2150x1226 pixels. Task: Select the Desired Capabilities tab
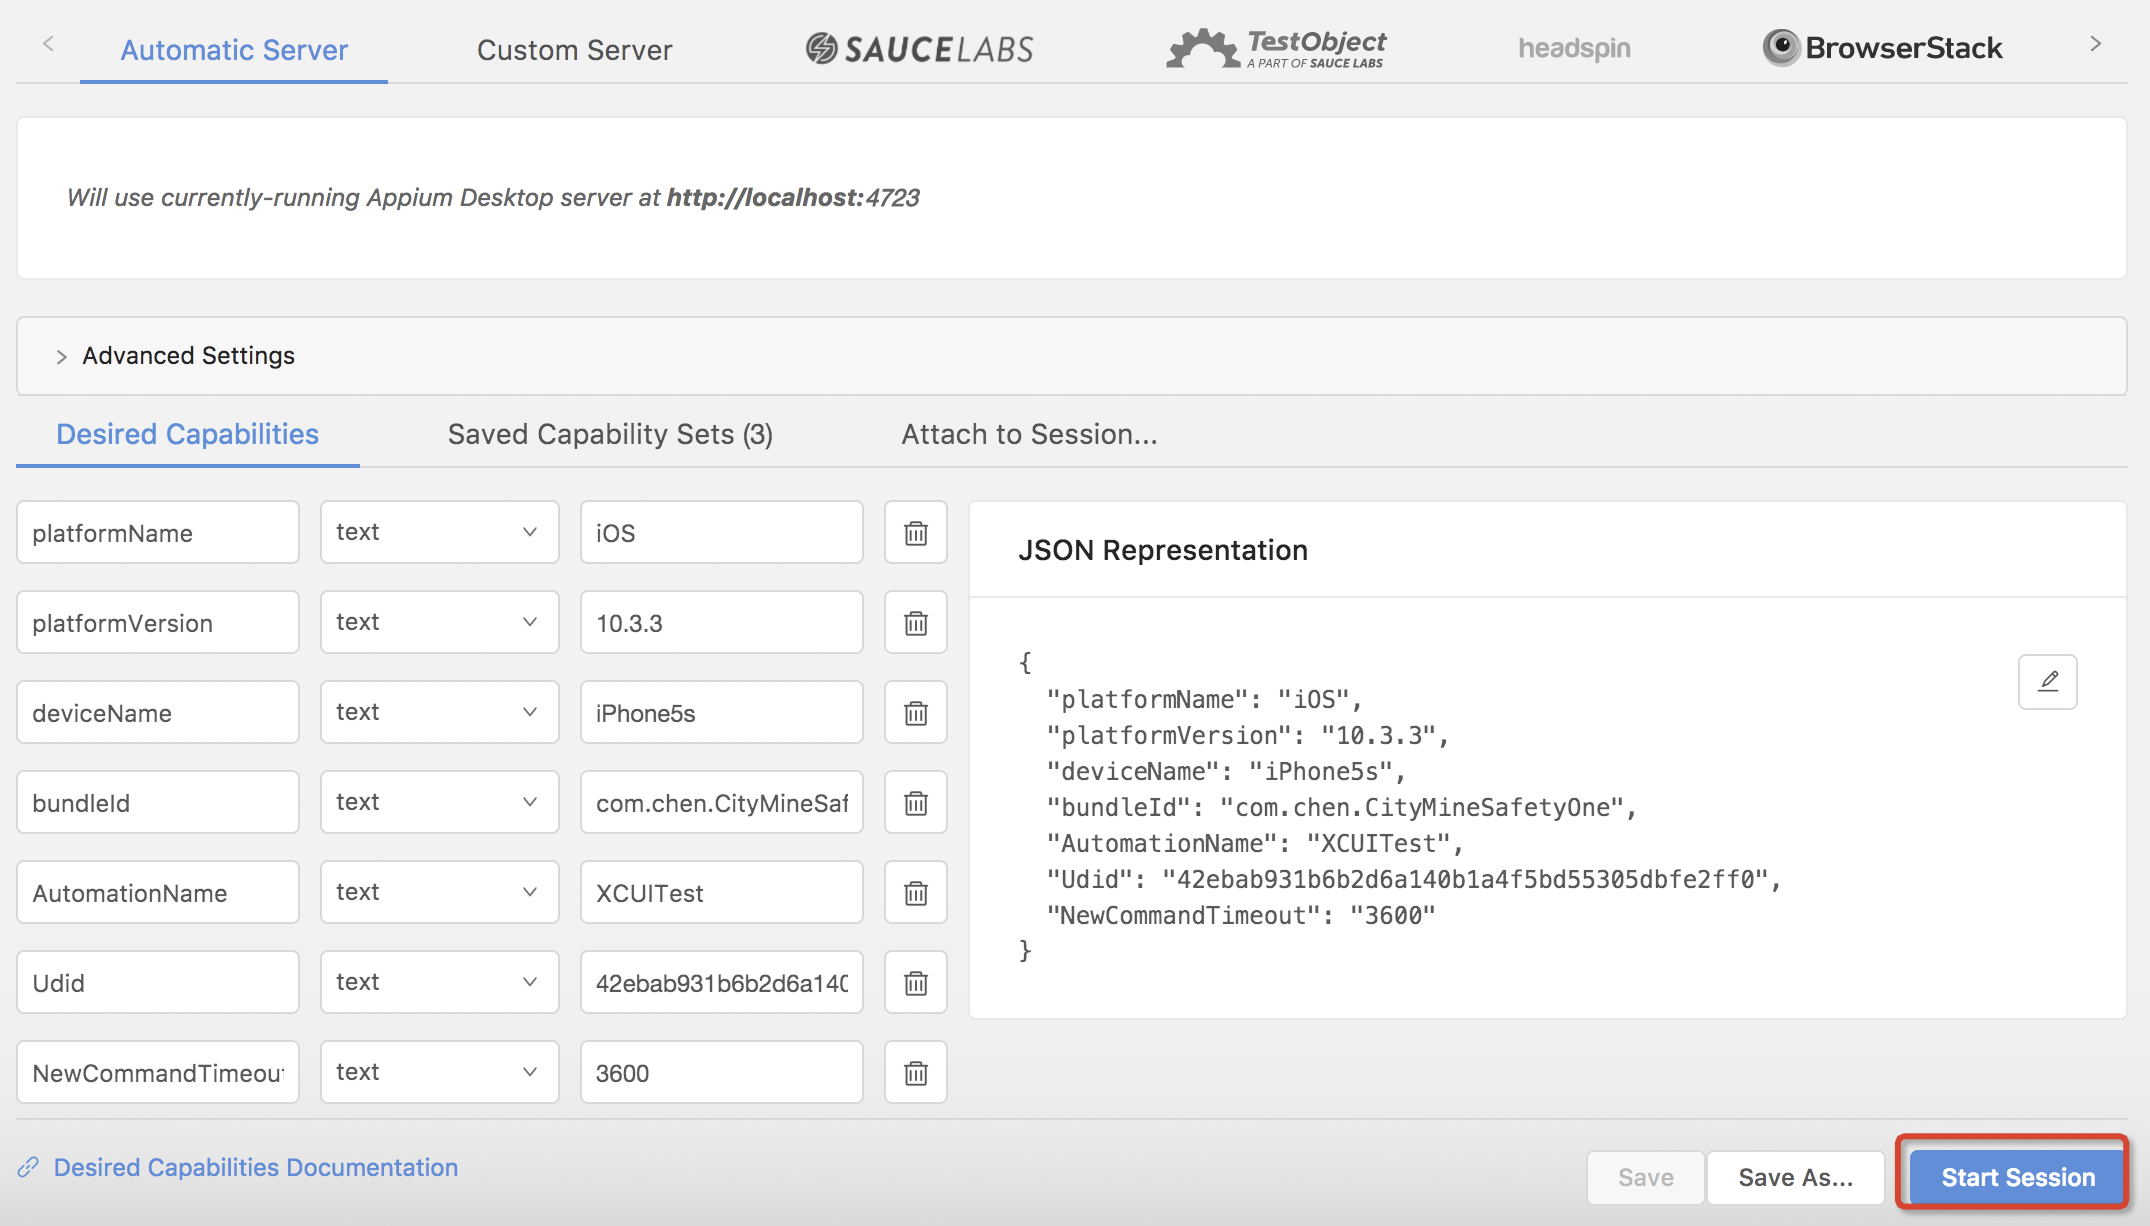[187, 434]
